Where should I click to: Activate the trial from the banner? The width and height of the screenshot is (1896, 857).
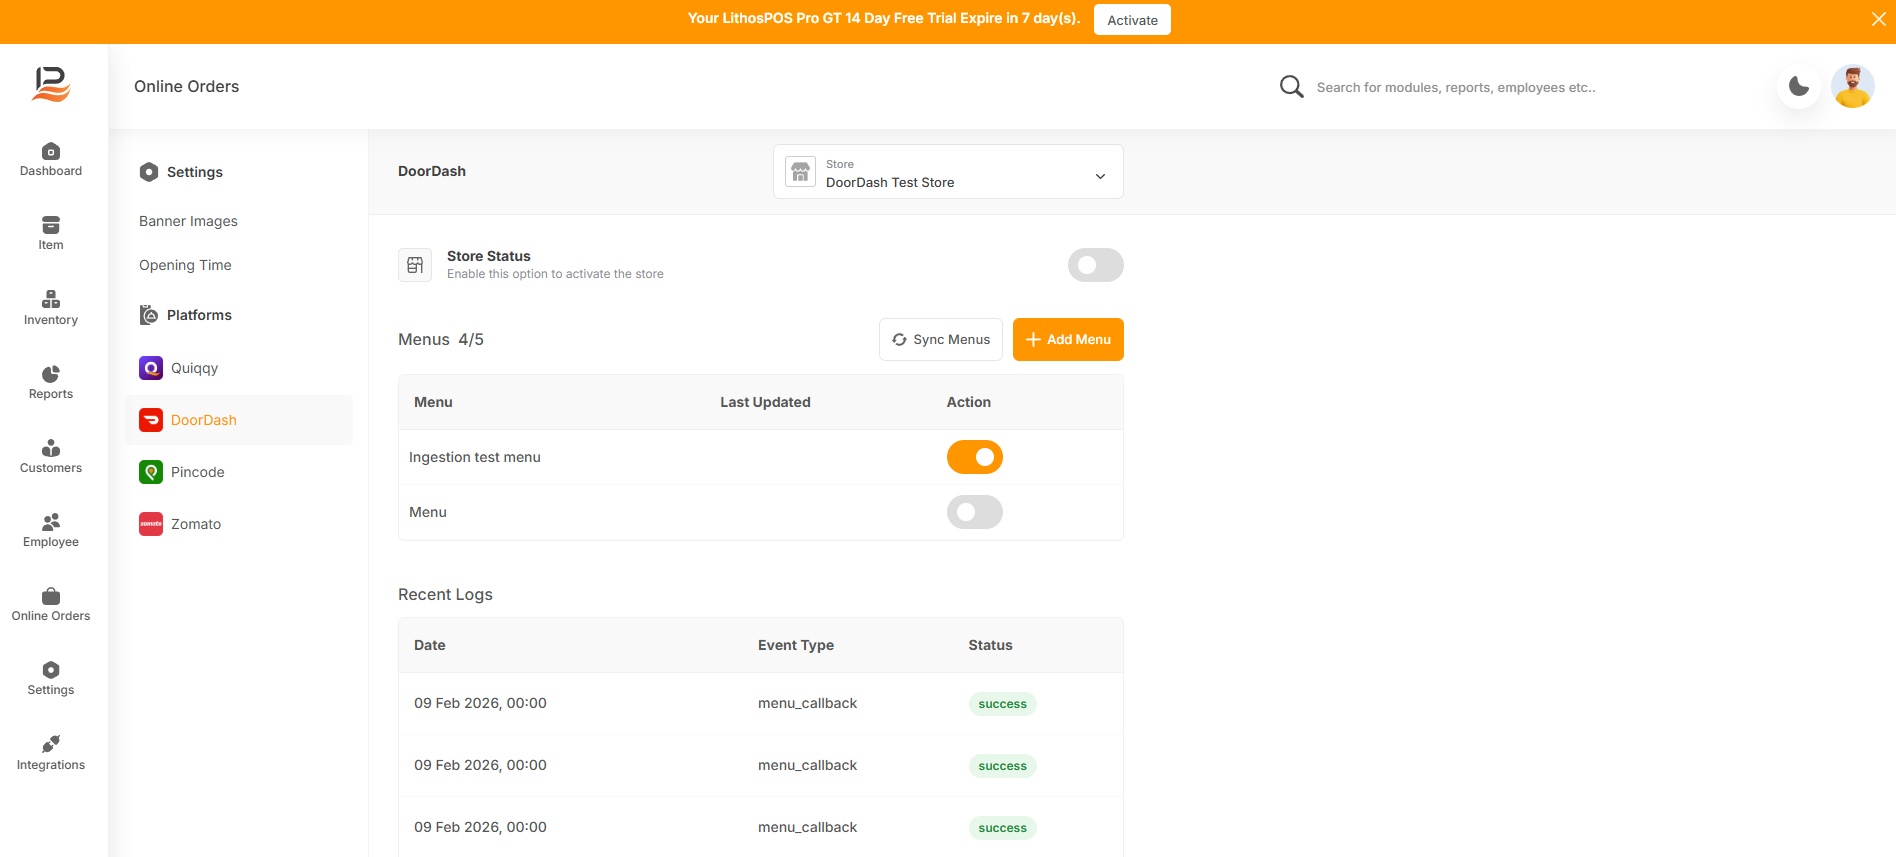(1132, 20)
